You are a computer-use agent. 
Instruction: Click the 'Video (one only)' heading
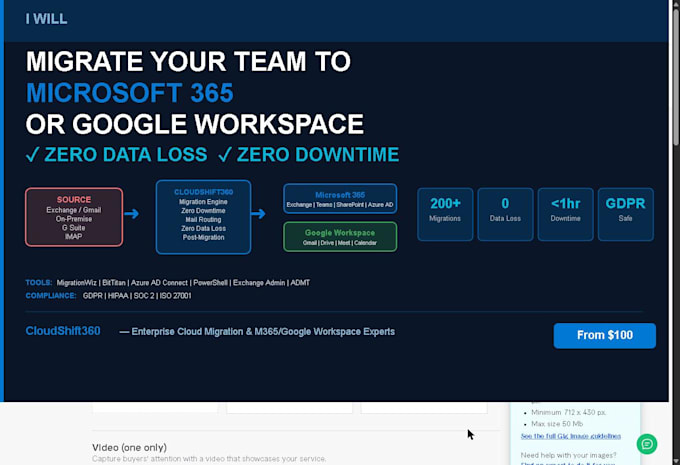129,447
